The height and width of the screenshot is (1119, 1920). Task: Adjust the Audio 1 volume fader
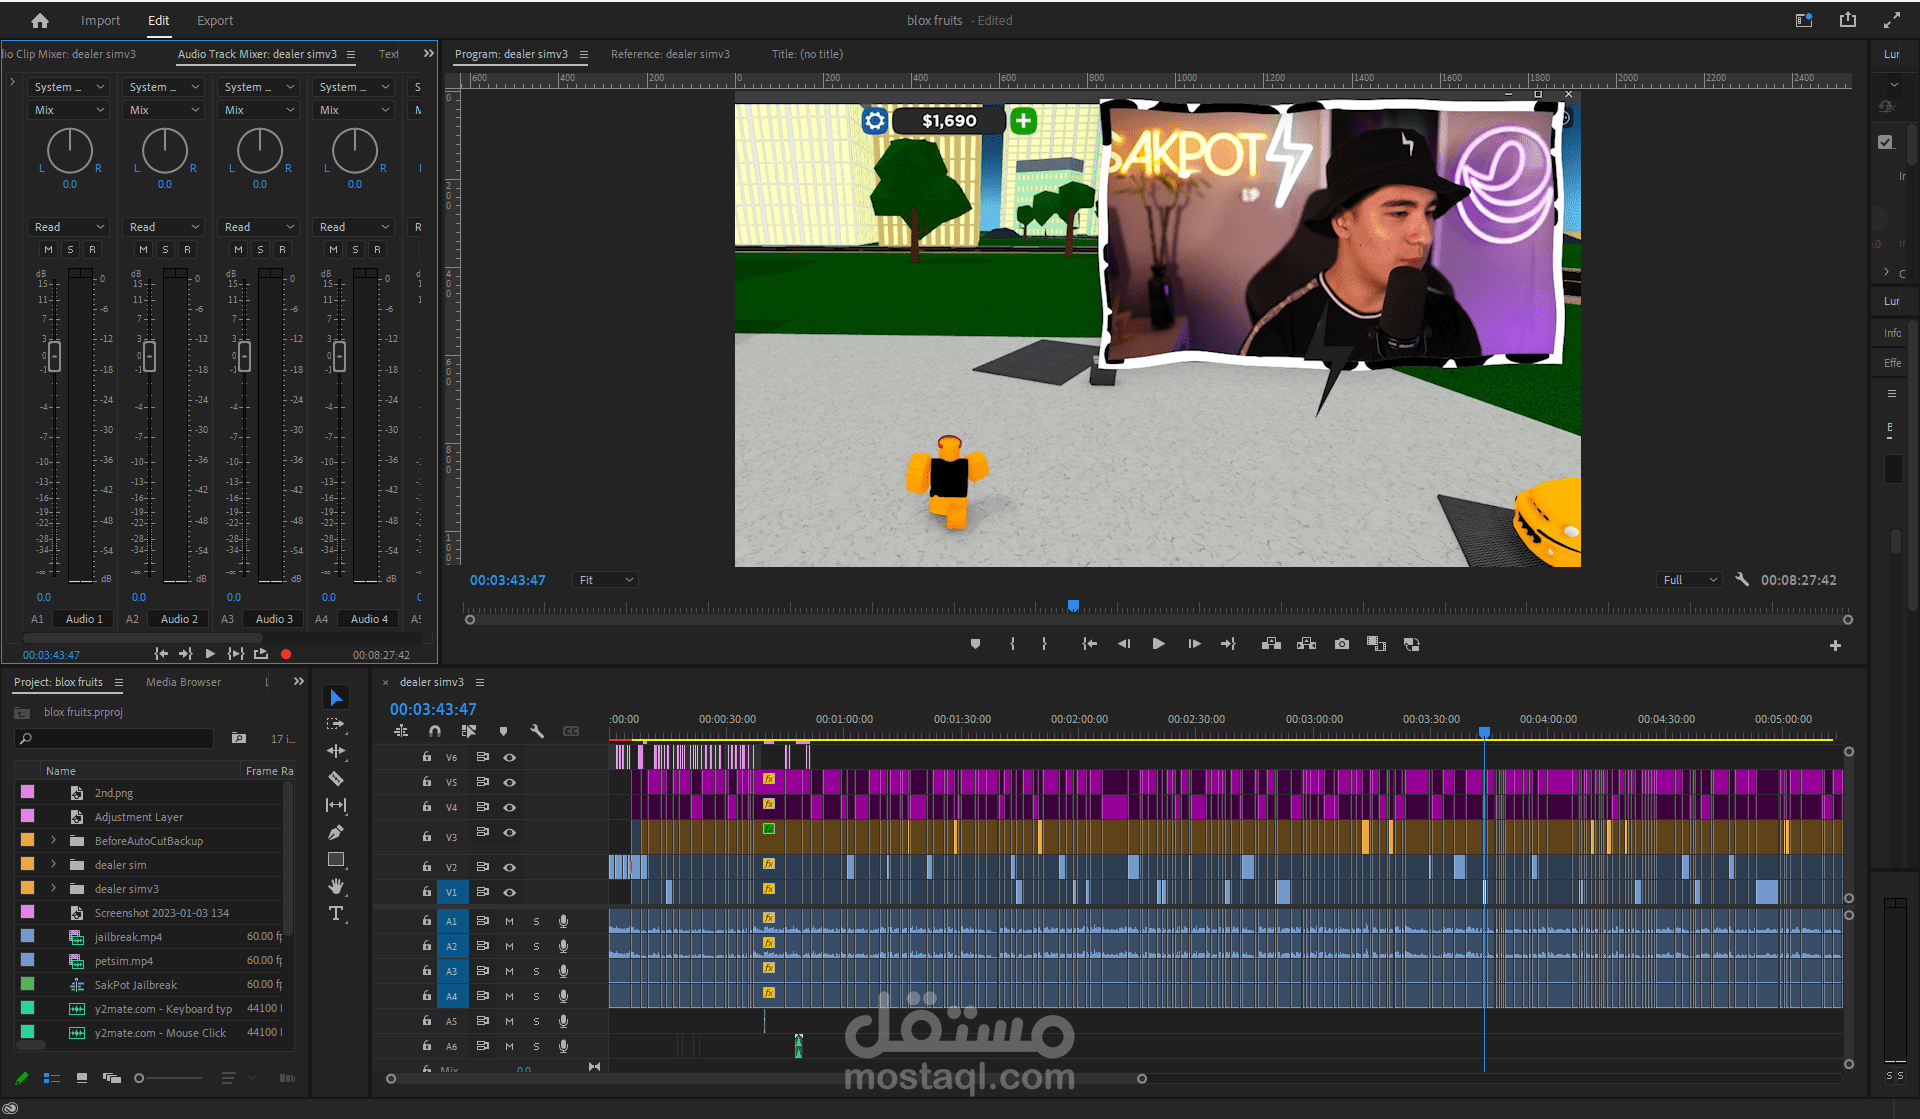[x=54, y=356]
